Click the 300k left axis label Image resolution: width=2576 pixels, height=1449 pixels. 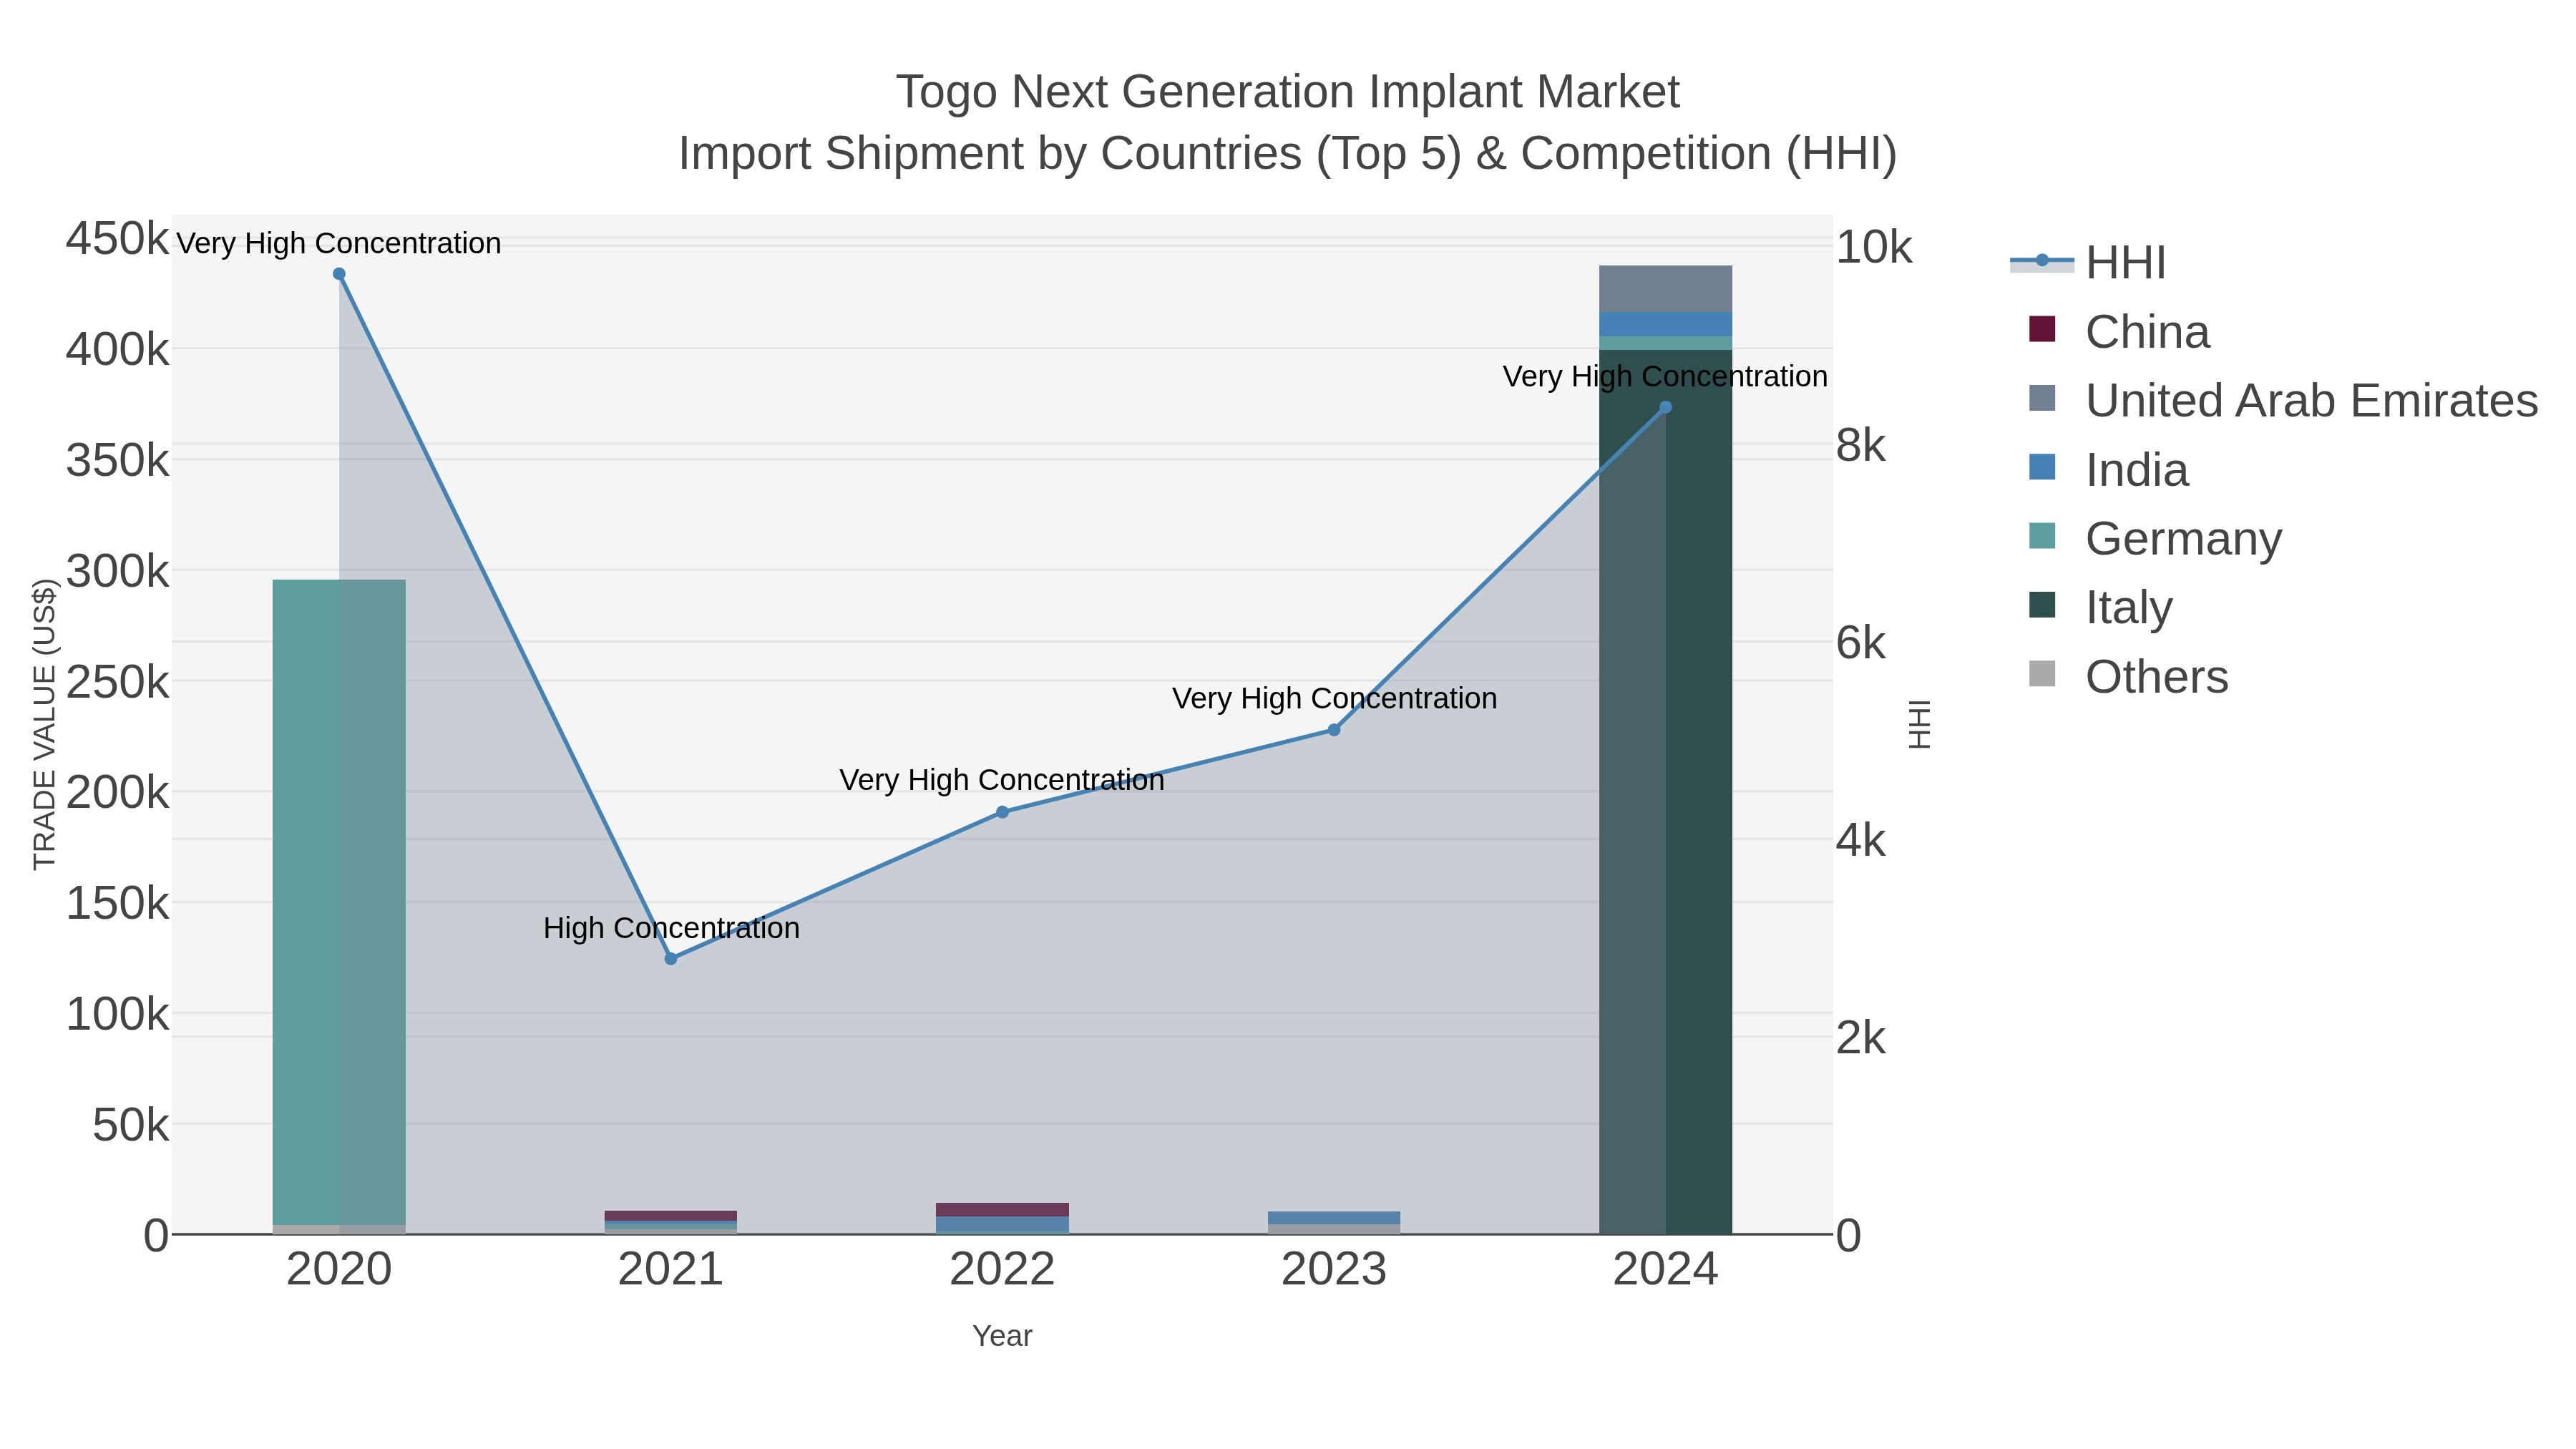(x=117, y=572)
